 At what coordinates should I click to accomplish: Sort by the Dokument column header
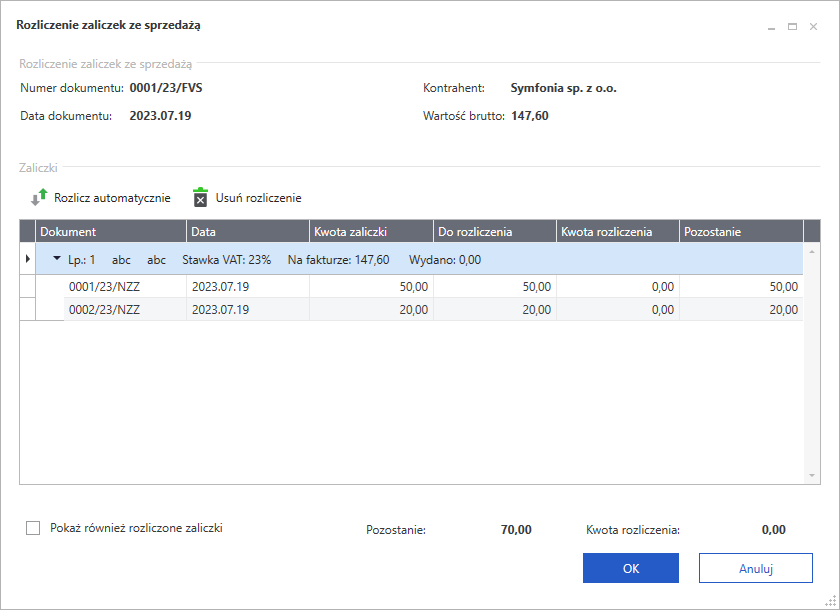110,232
